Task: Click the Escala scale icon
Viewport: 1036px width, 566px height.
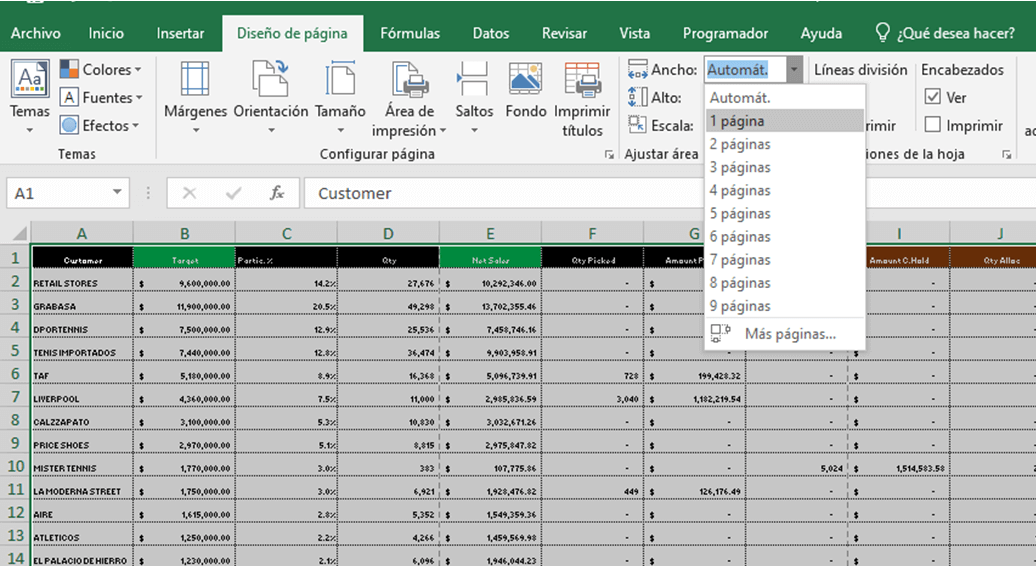Action: 638,124
